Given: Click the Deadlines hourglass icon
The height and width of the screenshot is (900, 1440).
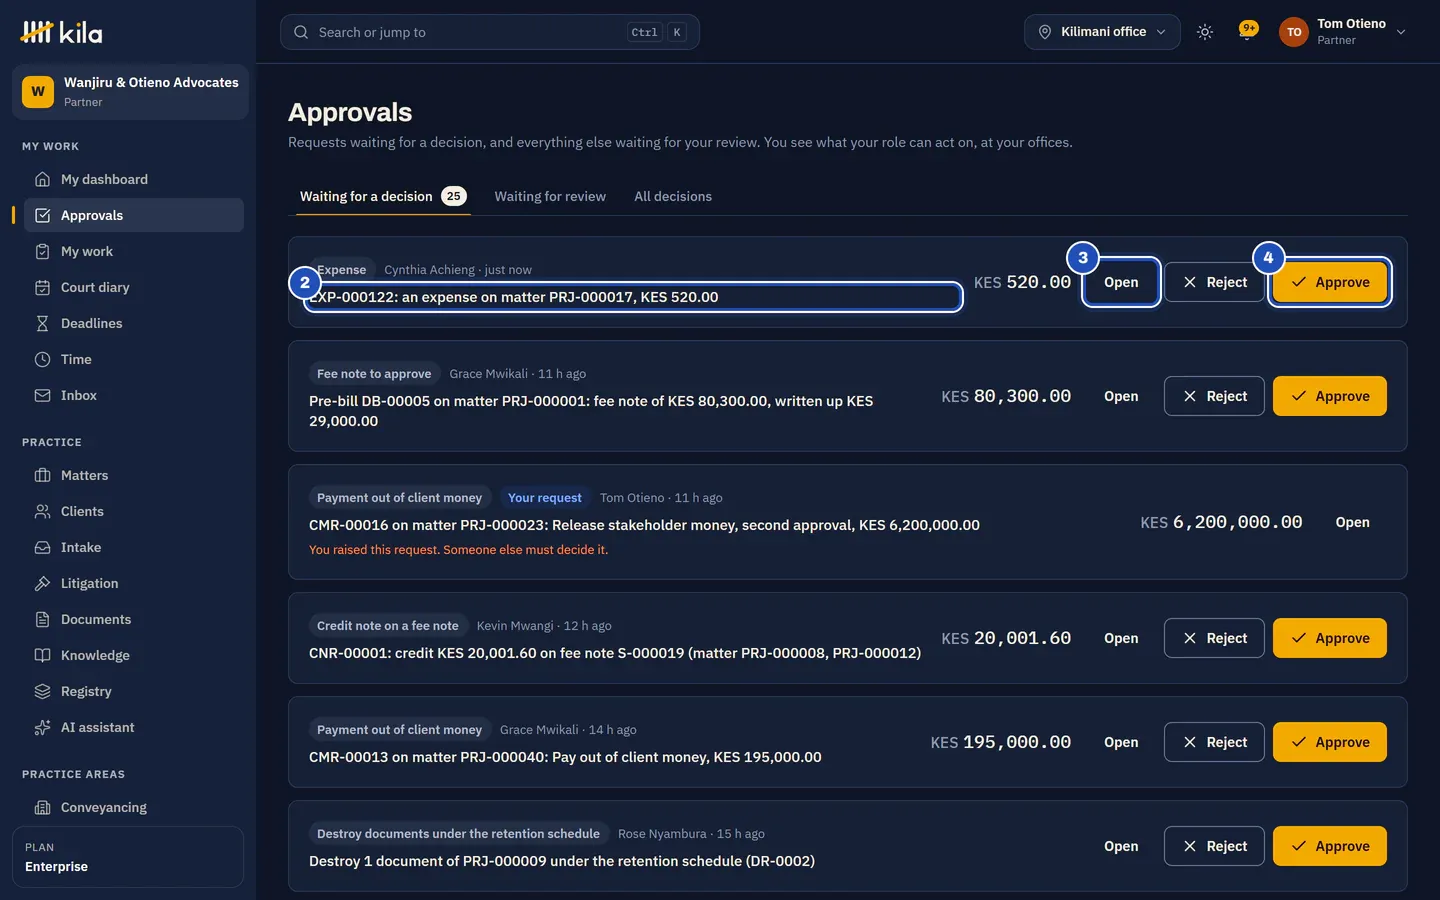Looking at the screenshot, I should coord(42,323).
